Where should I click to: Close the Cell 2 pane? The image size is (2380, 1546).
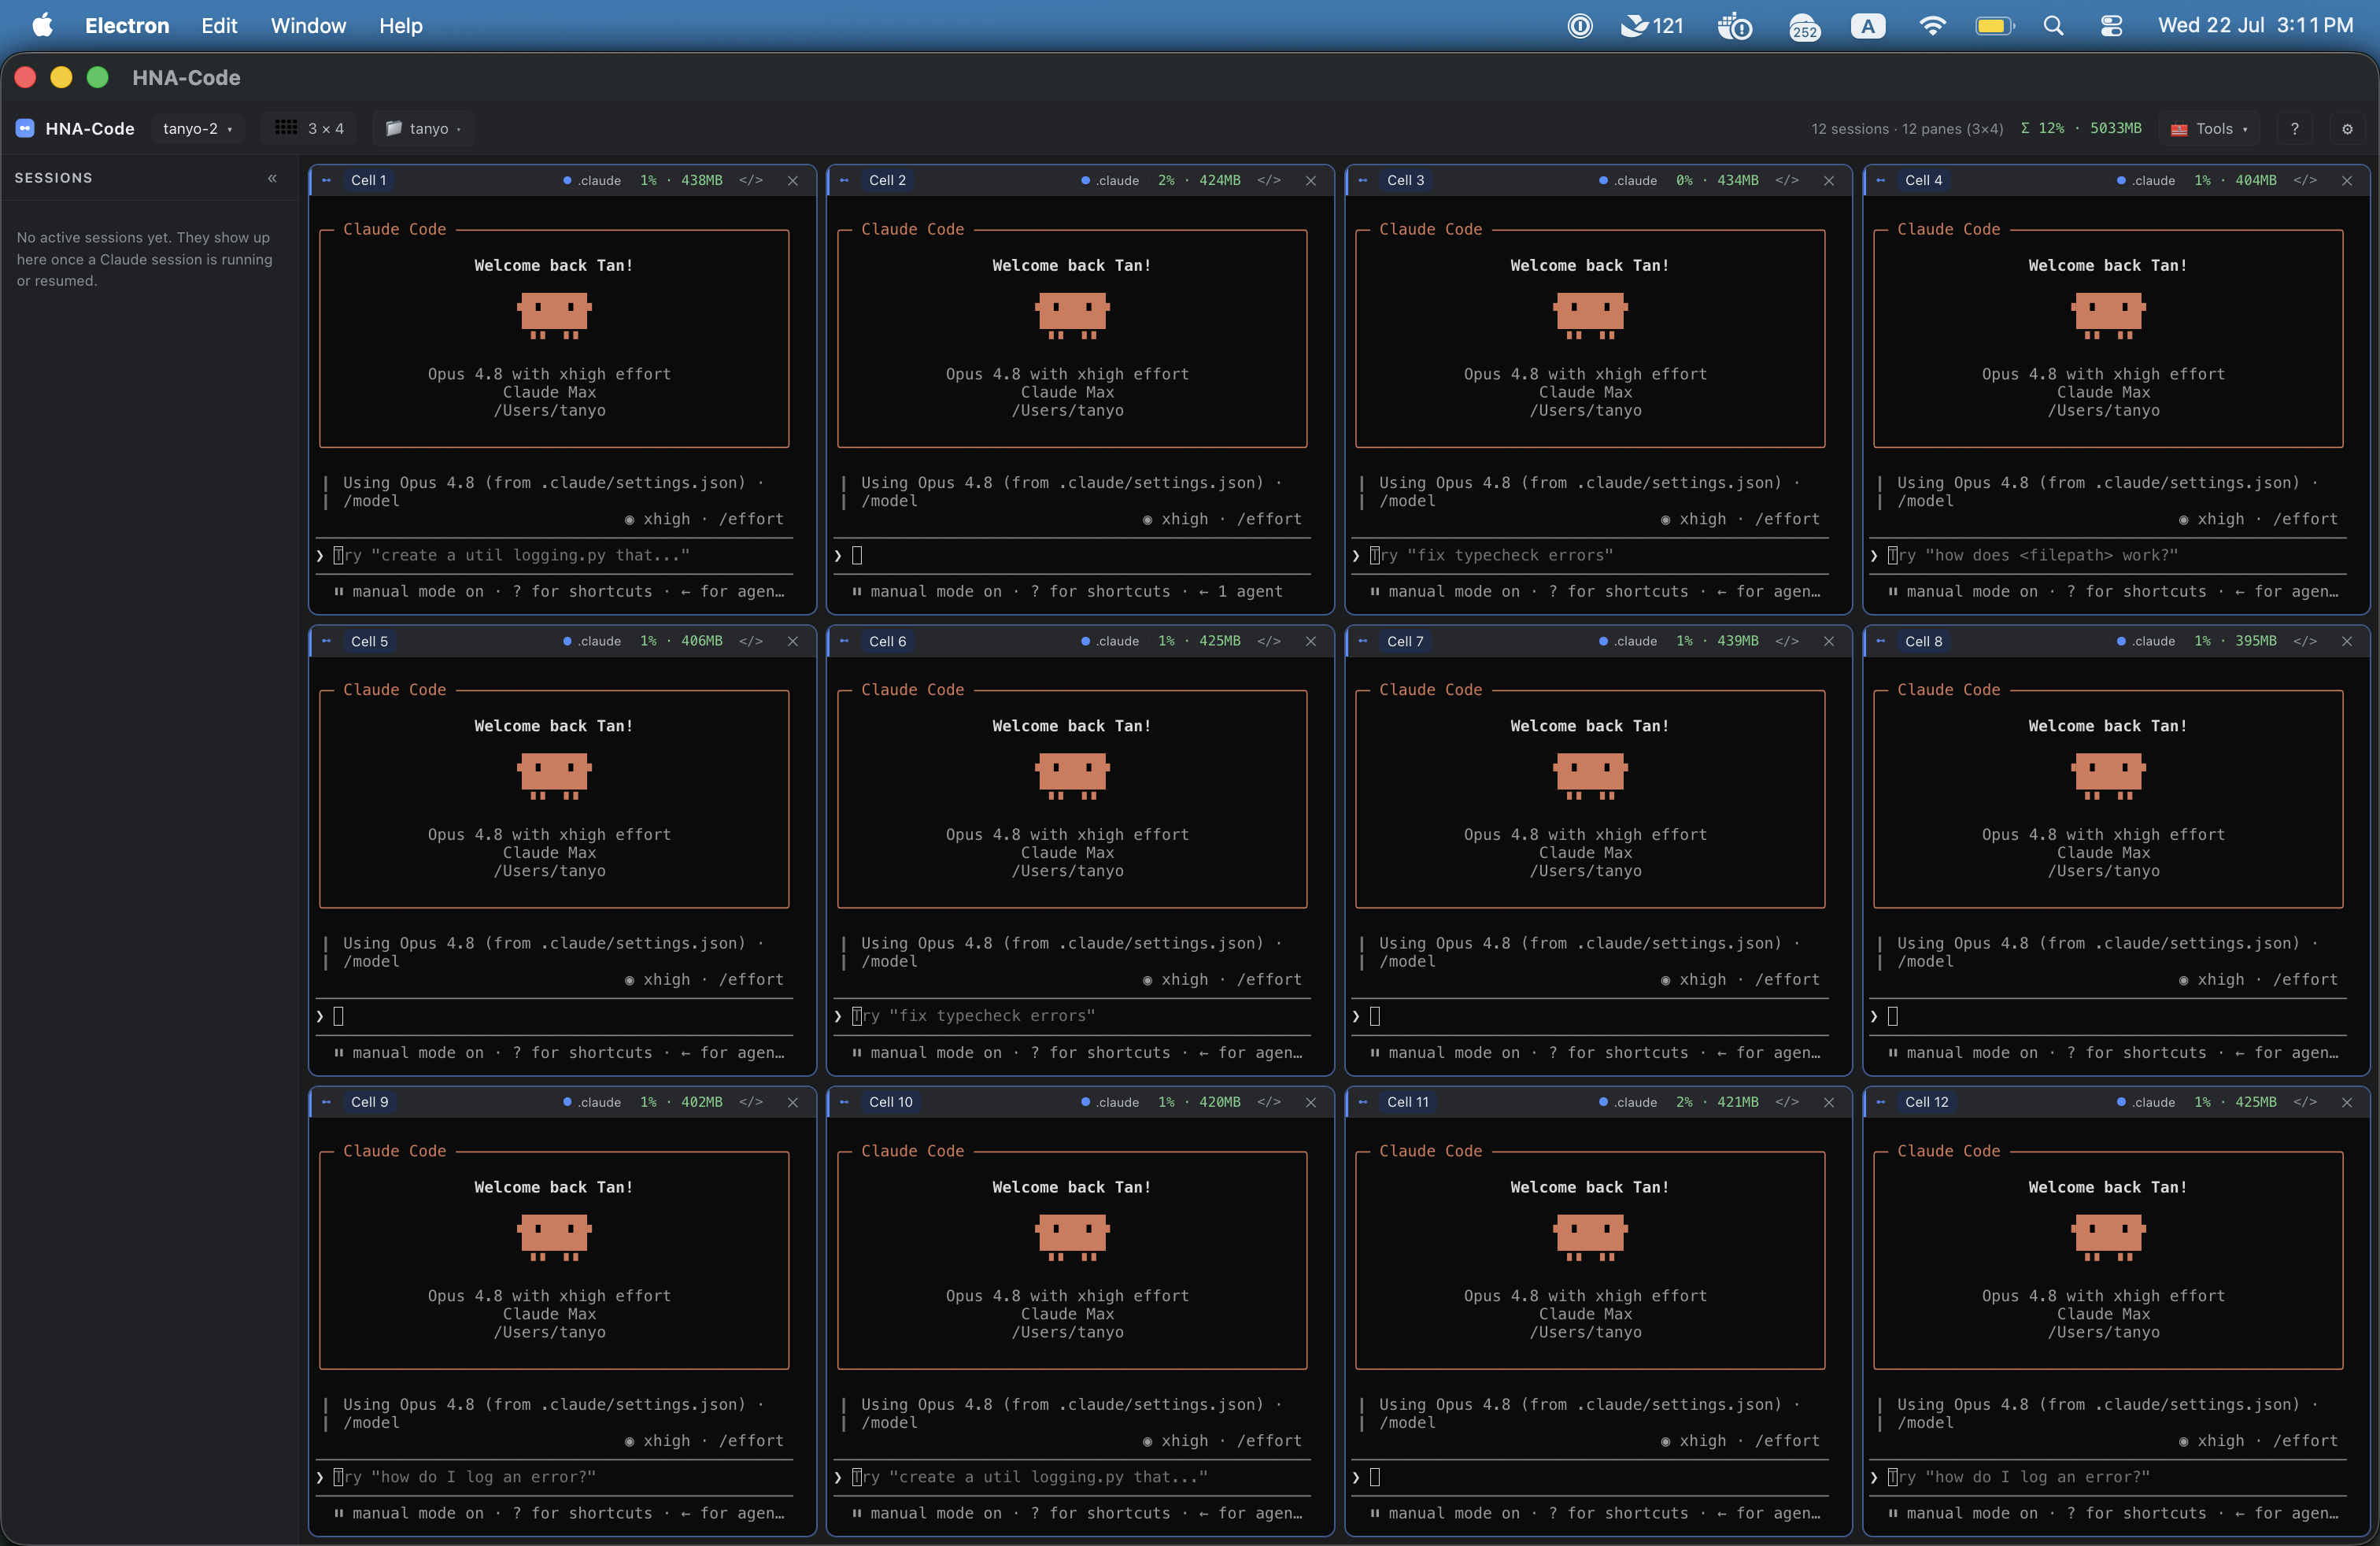[1310, 180]
